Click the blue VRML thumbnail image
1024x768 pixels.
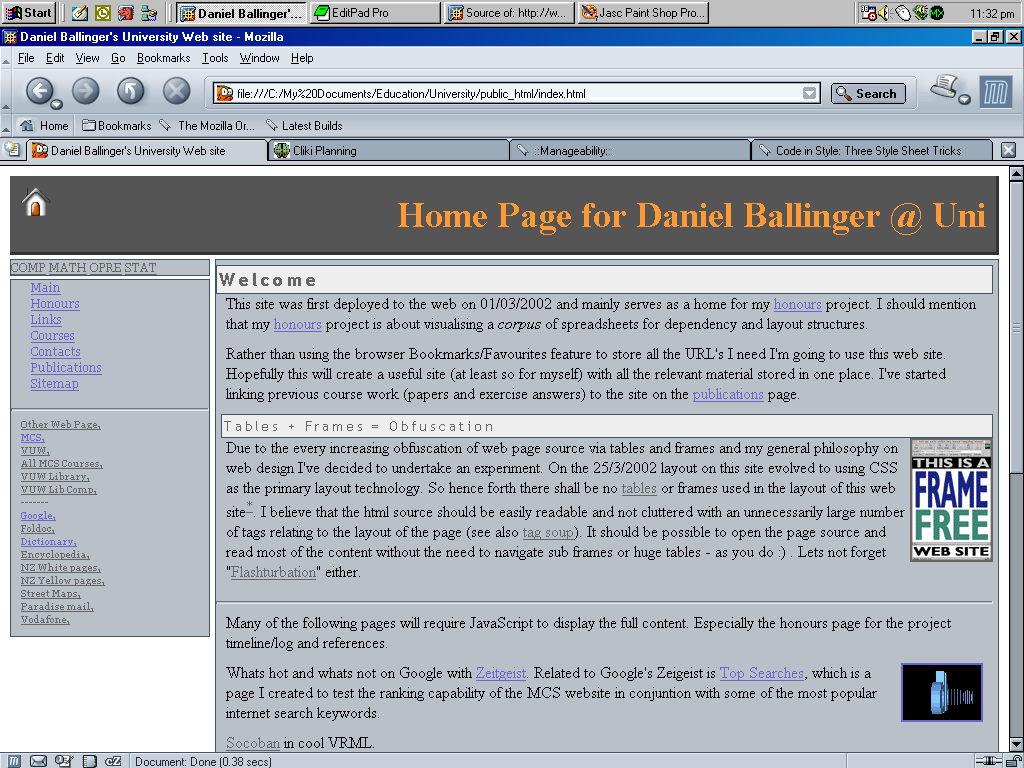click(x=942, y=692)
